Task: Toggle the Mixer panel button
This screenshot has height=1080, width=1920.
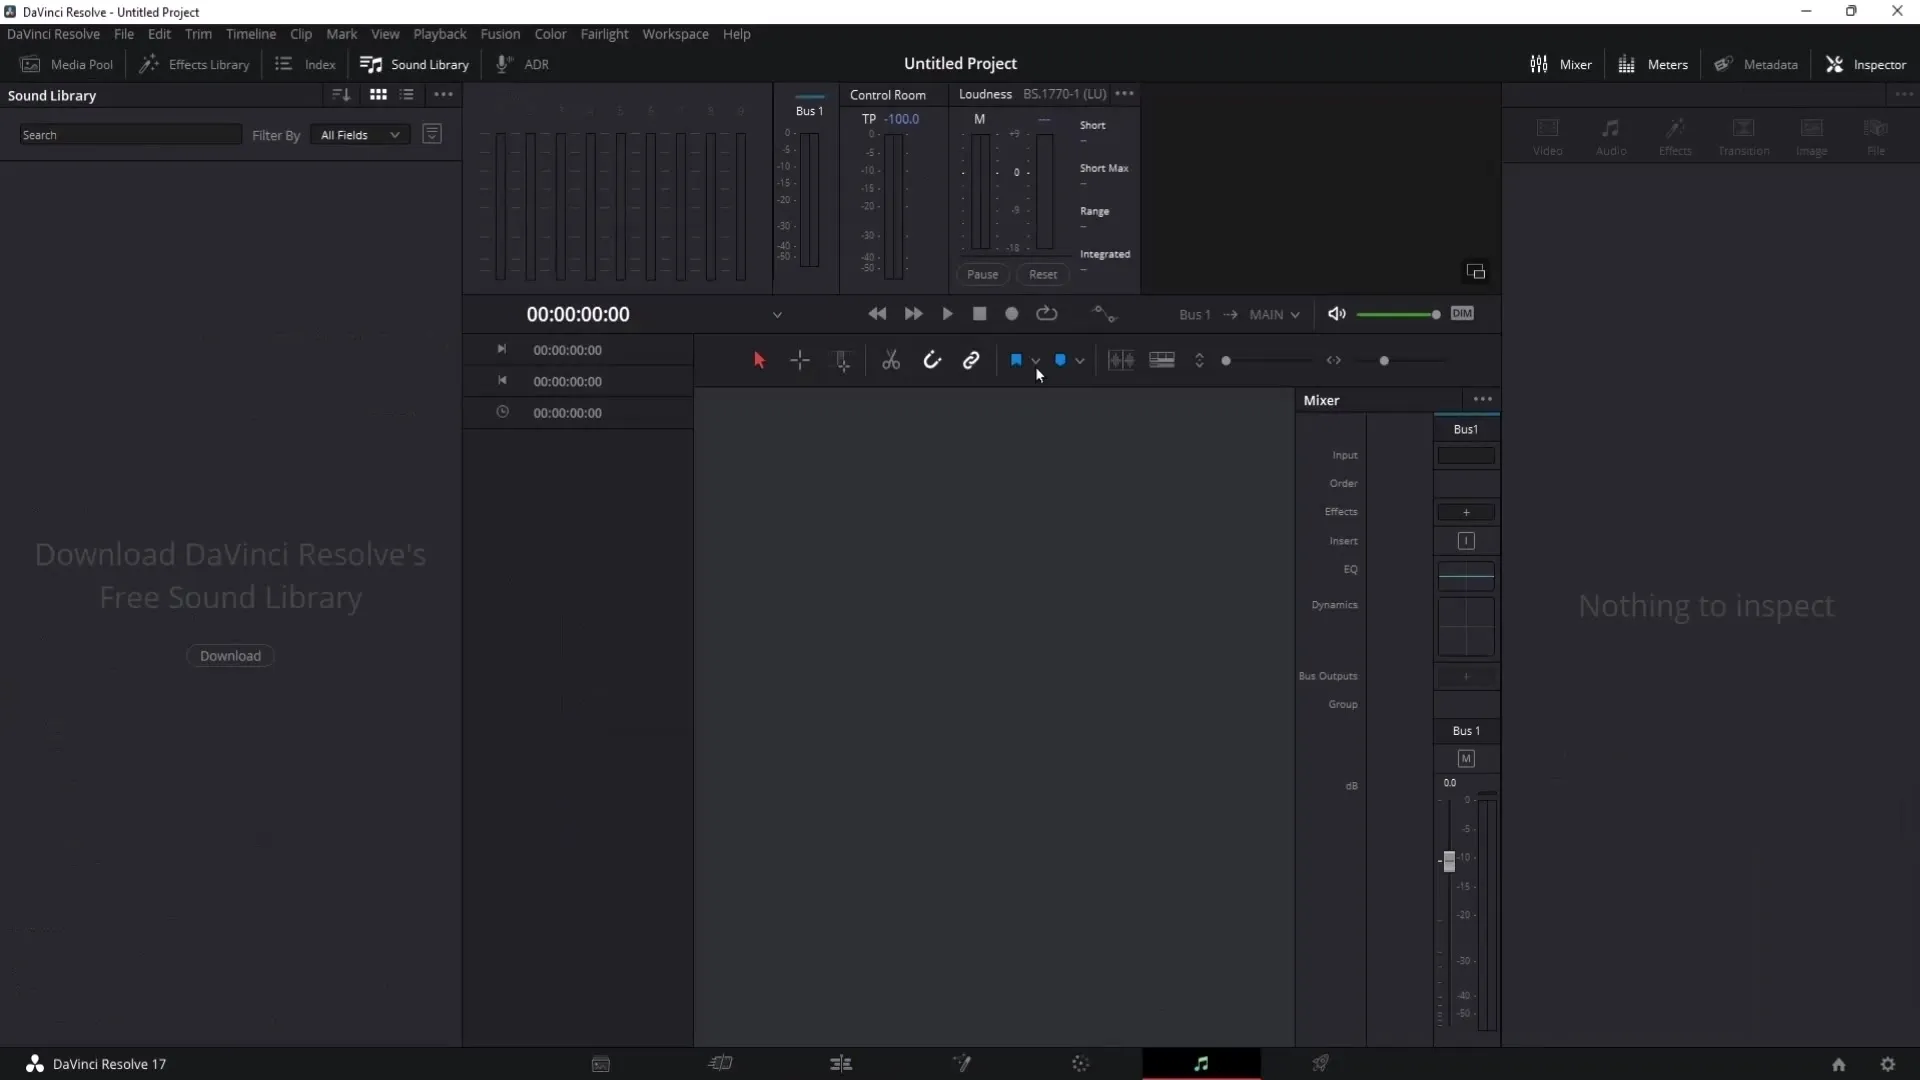Action: point(1561,64)
